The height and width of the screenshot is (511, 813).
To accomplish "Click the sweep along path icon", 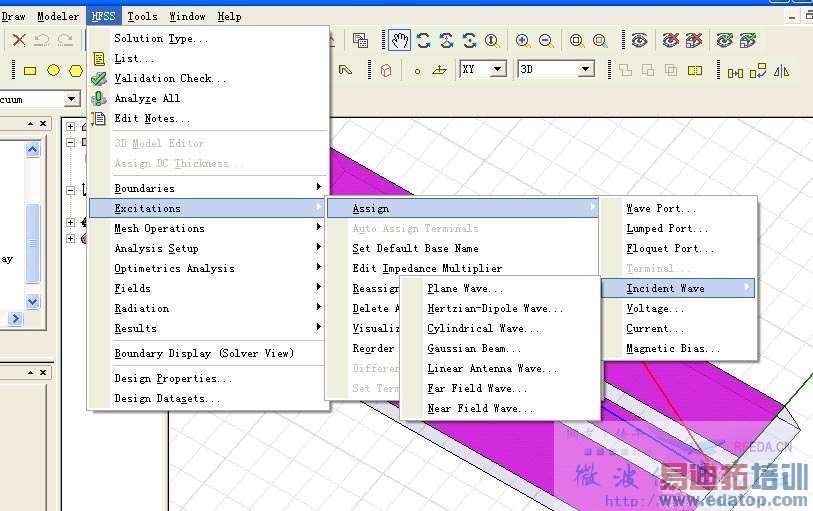I will point(345,70).
